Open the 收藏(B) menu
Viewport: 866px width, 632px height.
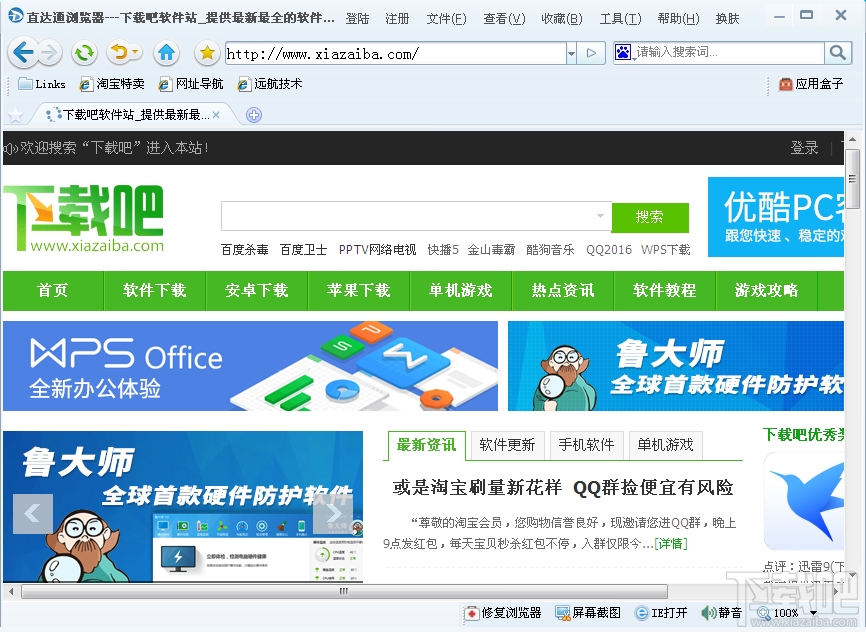point(562,19)
